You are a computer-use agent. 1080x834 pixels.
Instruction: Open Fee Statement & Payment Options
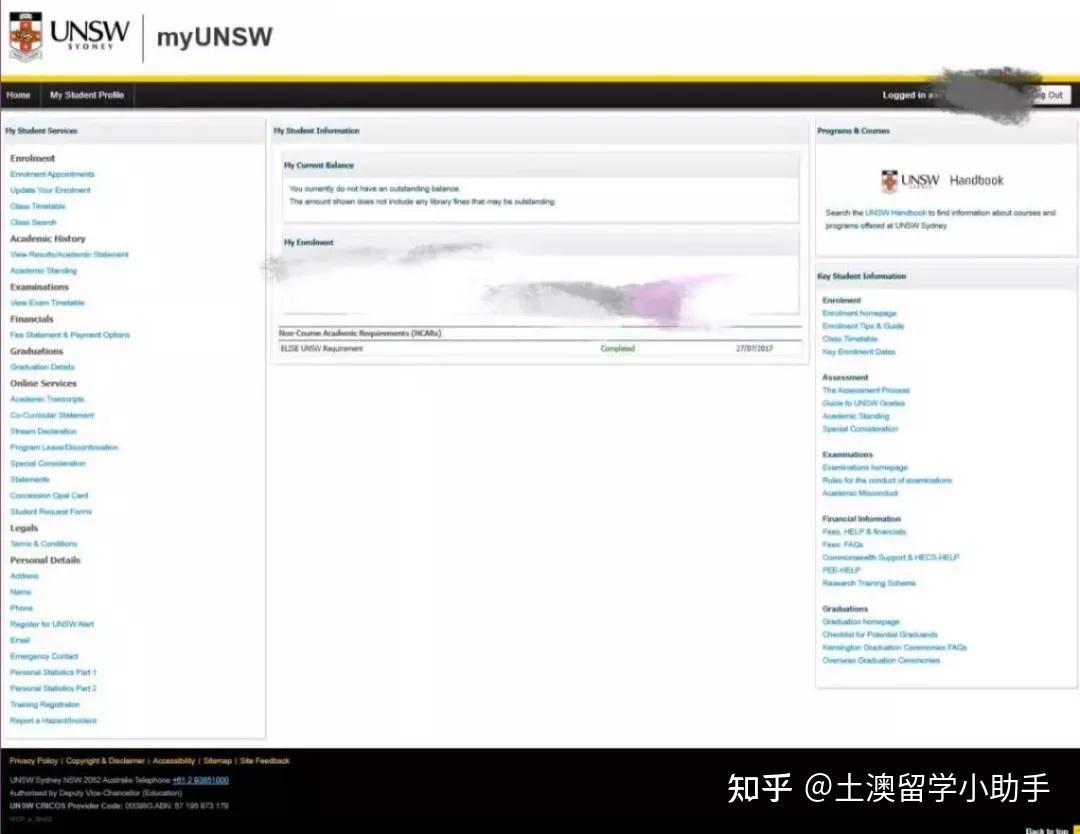coord(71,334)
